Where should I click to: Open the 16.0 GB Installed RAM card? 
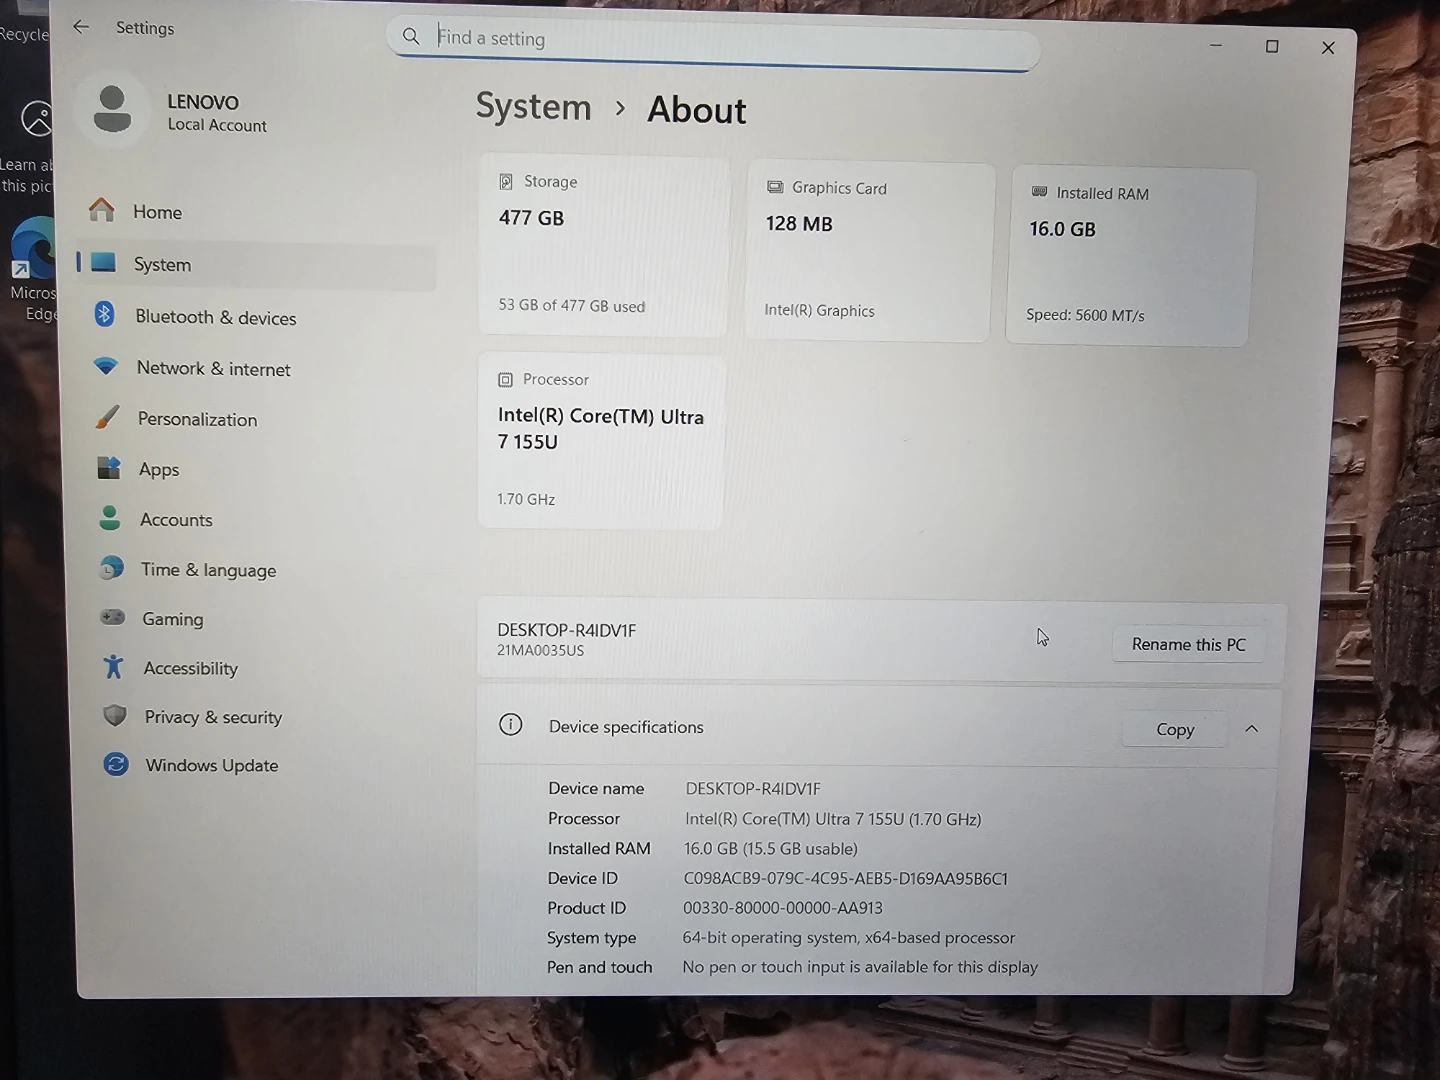pos(1130,257)
